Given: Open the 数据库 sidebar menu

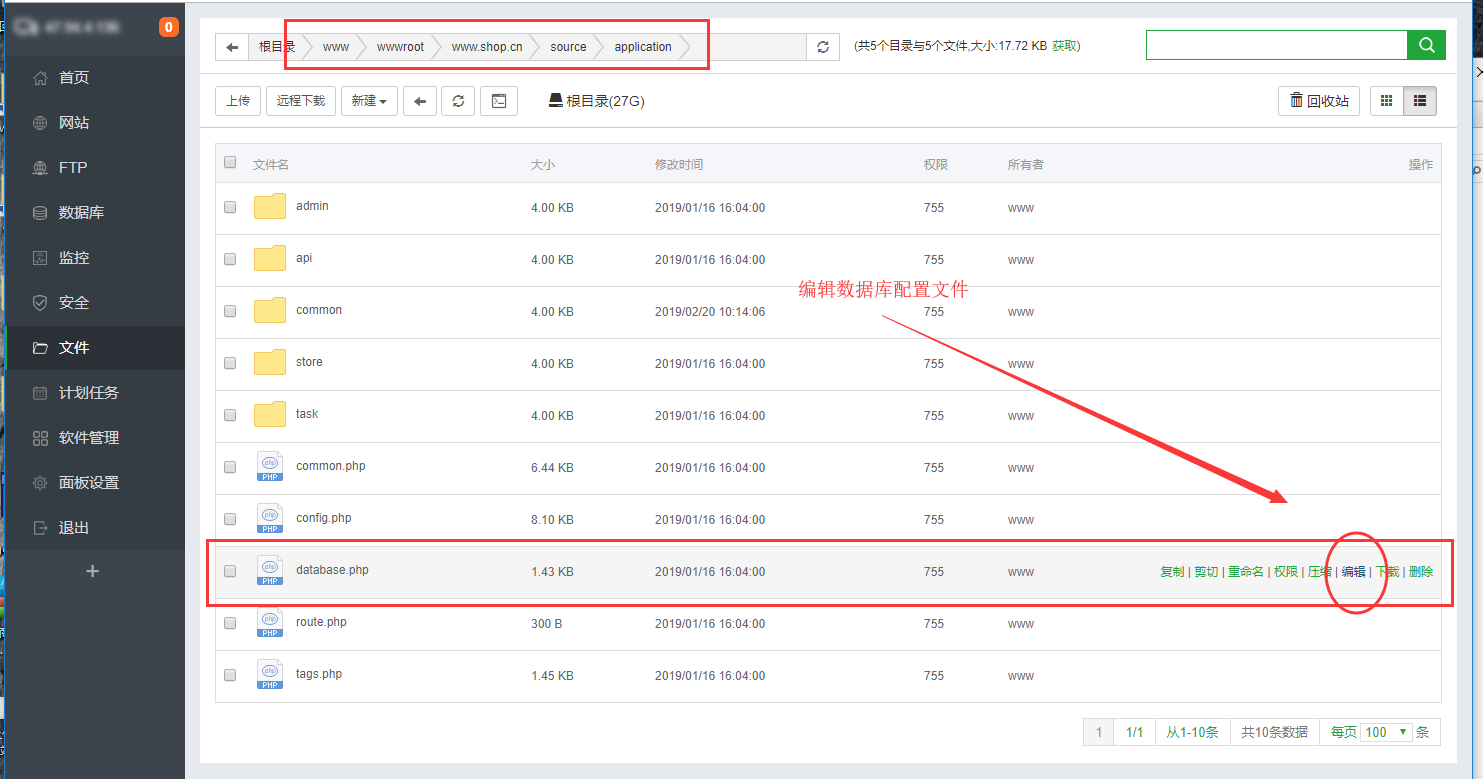Looking at the screenshot, I should tap(81, 213).
